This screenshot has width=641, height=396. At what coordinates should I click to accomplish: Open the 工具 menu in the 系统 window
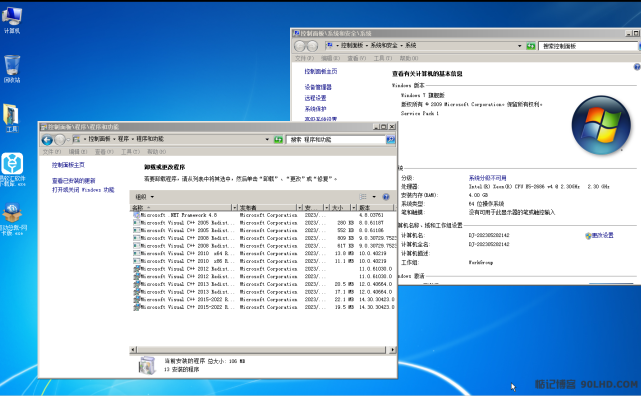tap(383, 58)
